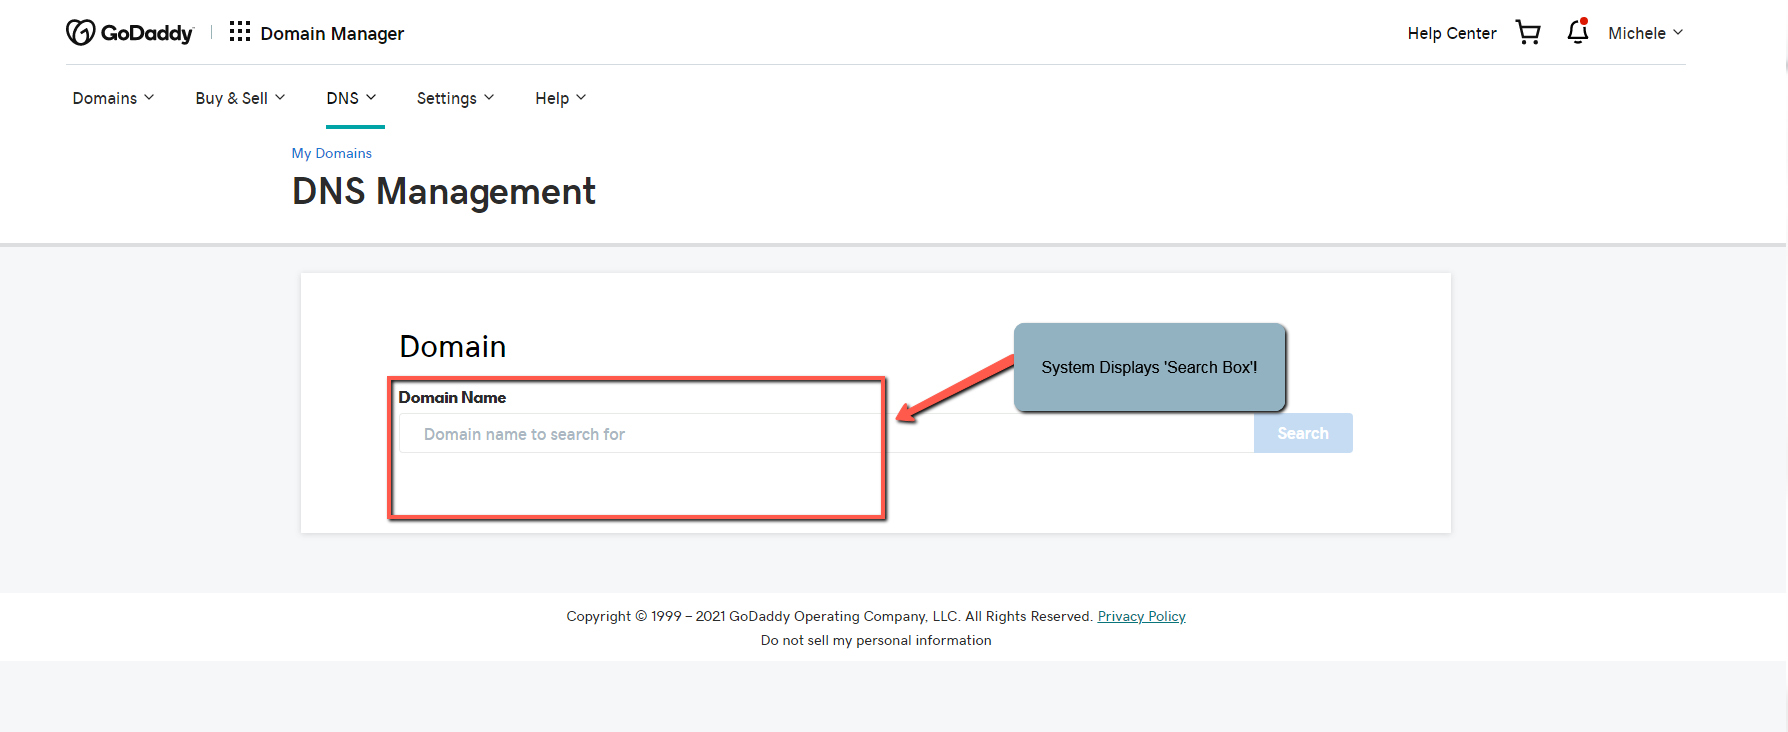Image resolution: width=1788 pixels, height=732 pixels.
Task: Click the Domain Name field label
Action: (452, 397)
